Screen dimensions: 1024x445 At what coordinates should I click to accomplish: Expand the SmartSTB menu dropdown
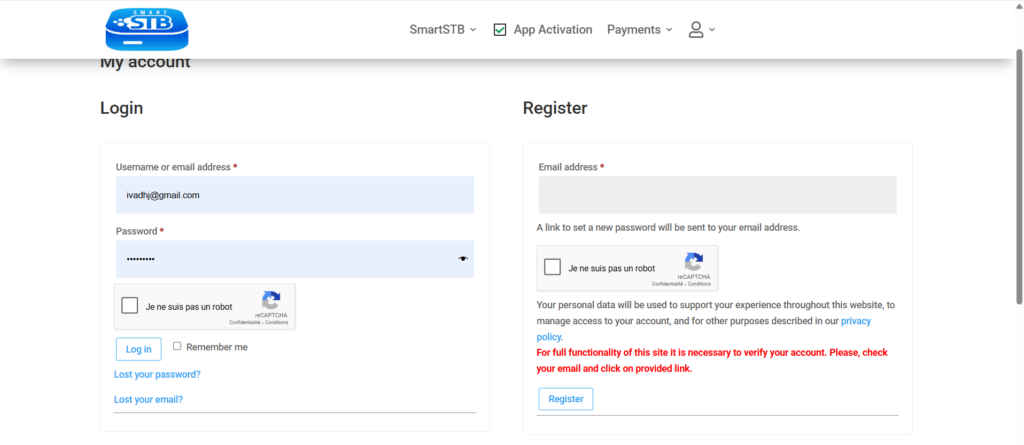[x=443, y=30]
